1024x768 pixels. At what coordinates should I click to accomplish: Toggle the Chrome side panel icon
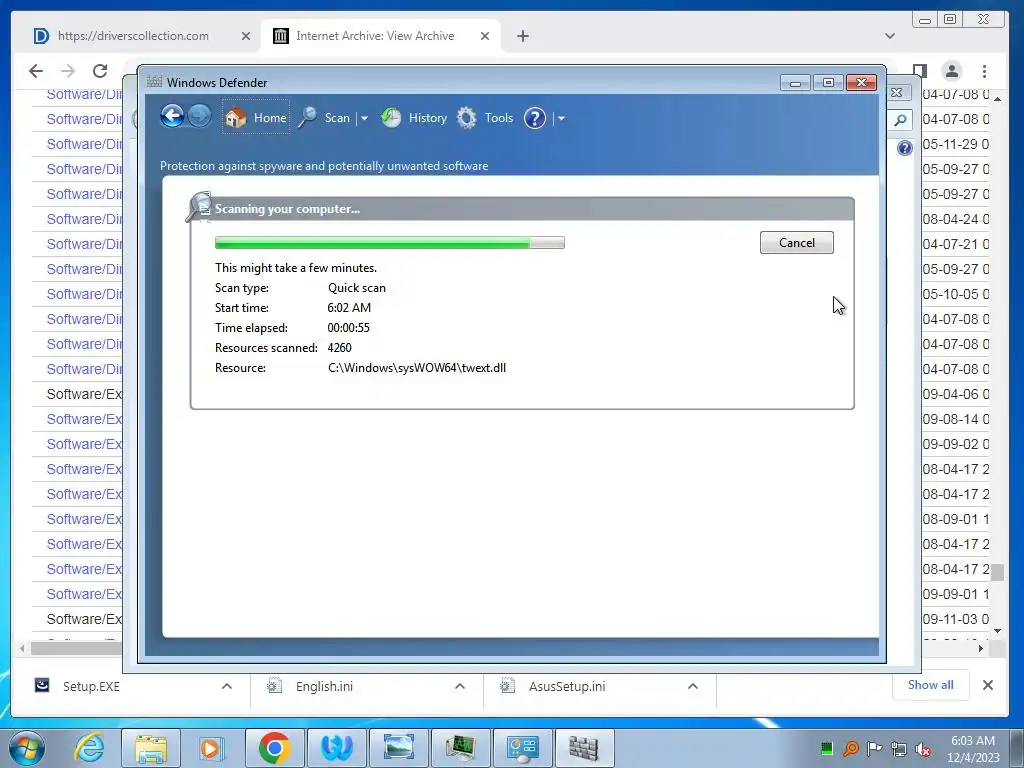click(920, 70)
